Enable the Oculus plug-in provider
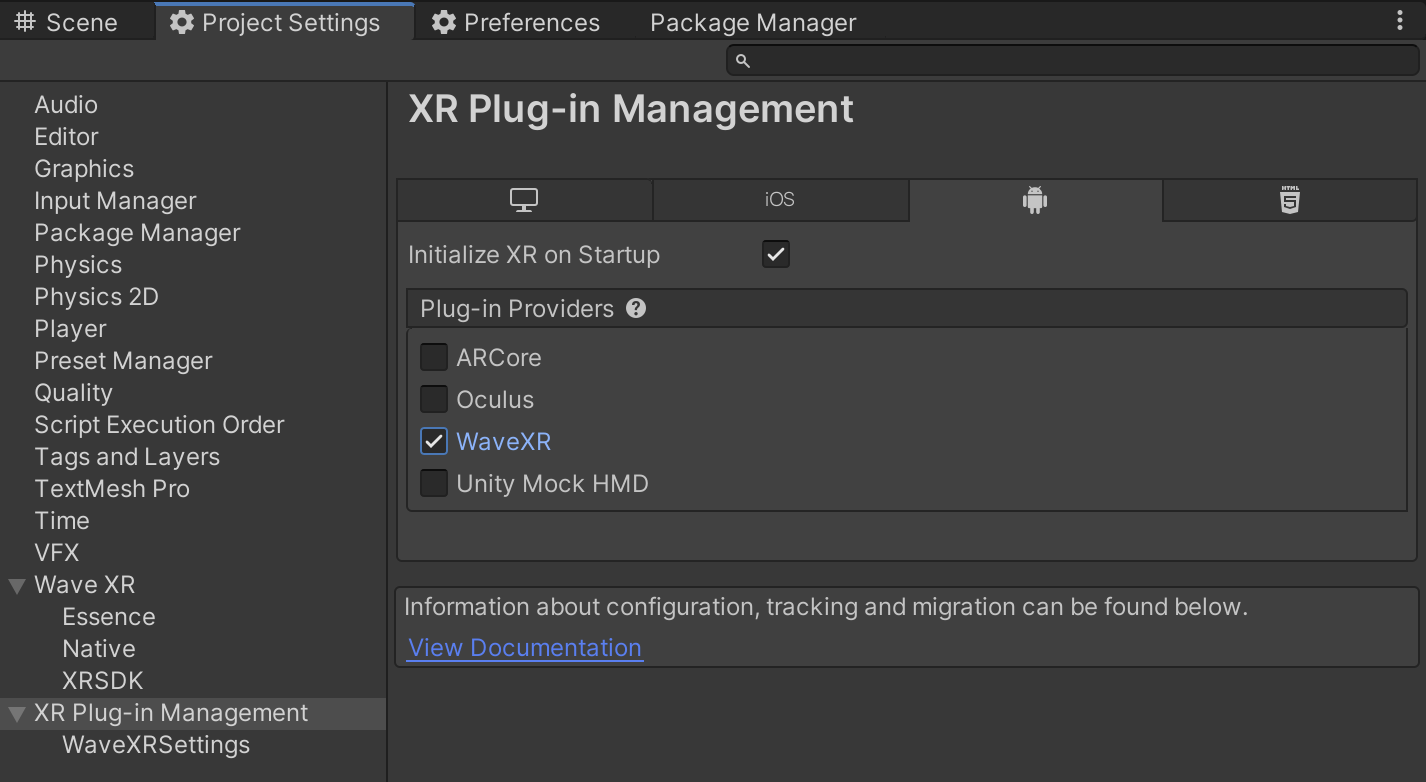This screenshot has width=1426, height=782. (434, 399)
